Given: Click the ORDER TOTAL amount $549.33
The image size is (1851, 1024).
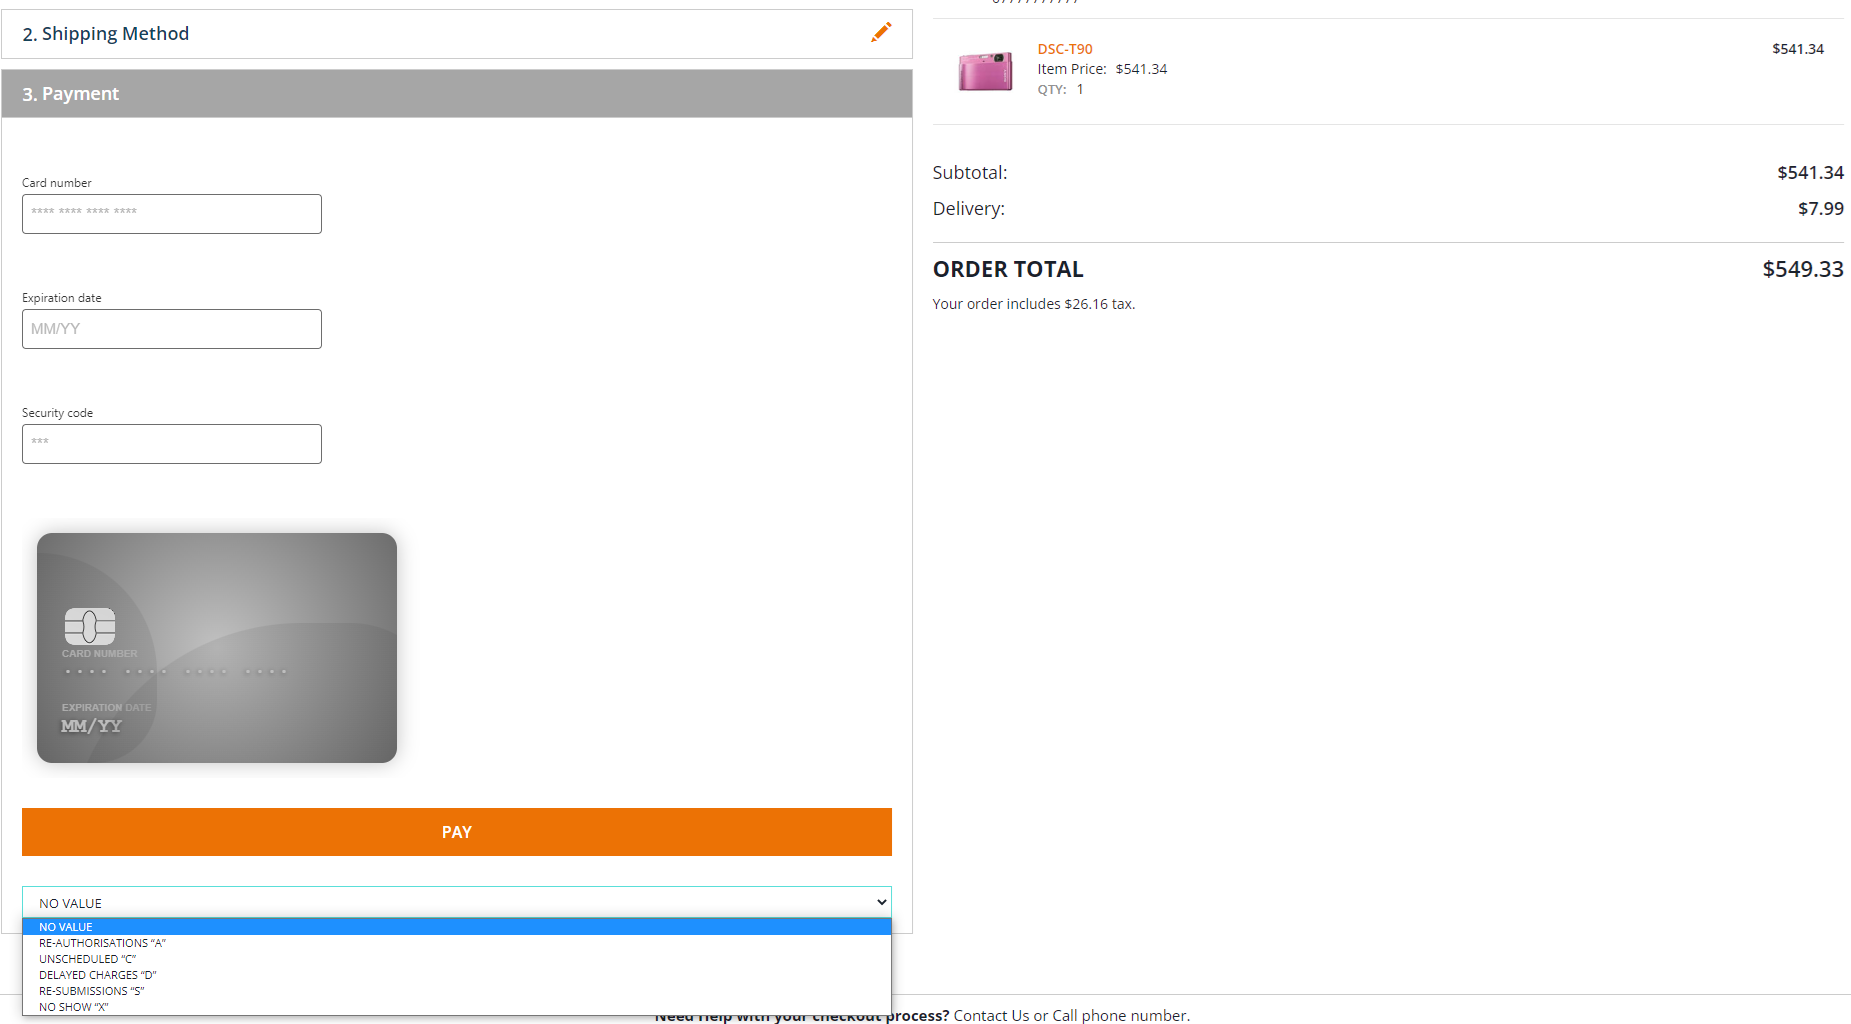Looking at the screenshot, I should (x=1802, y=269).
